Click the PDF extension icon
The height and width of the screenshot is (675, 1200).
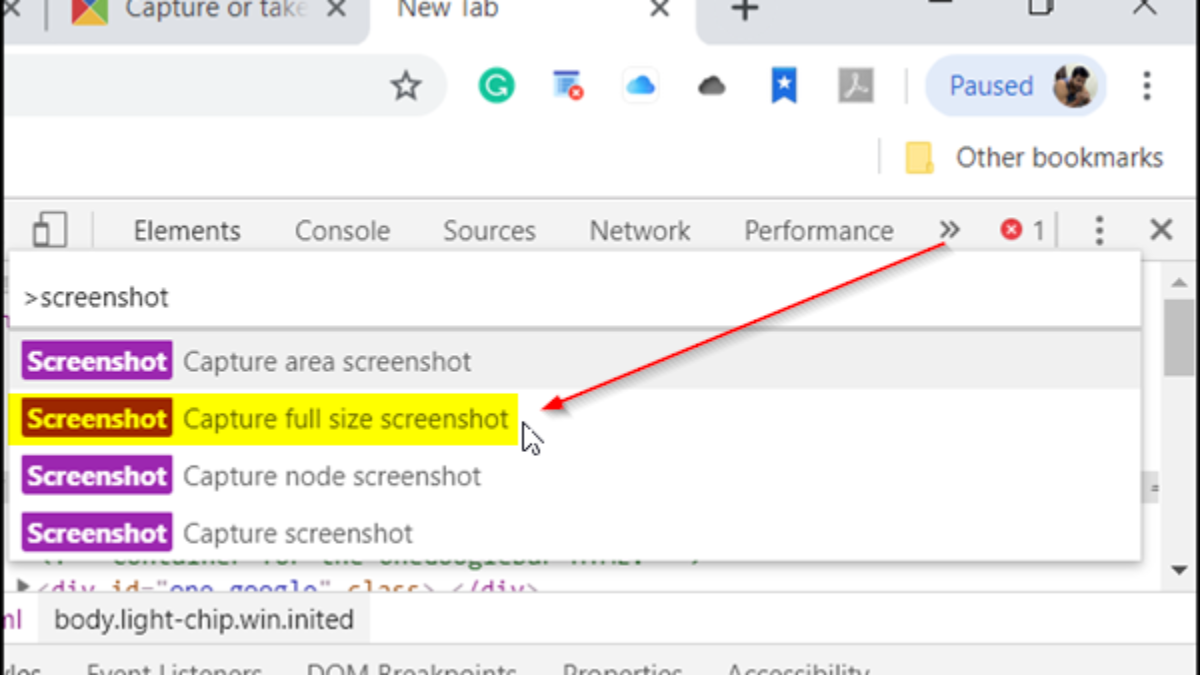856,86
